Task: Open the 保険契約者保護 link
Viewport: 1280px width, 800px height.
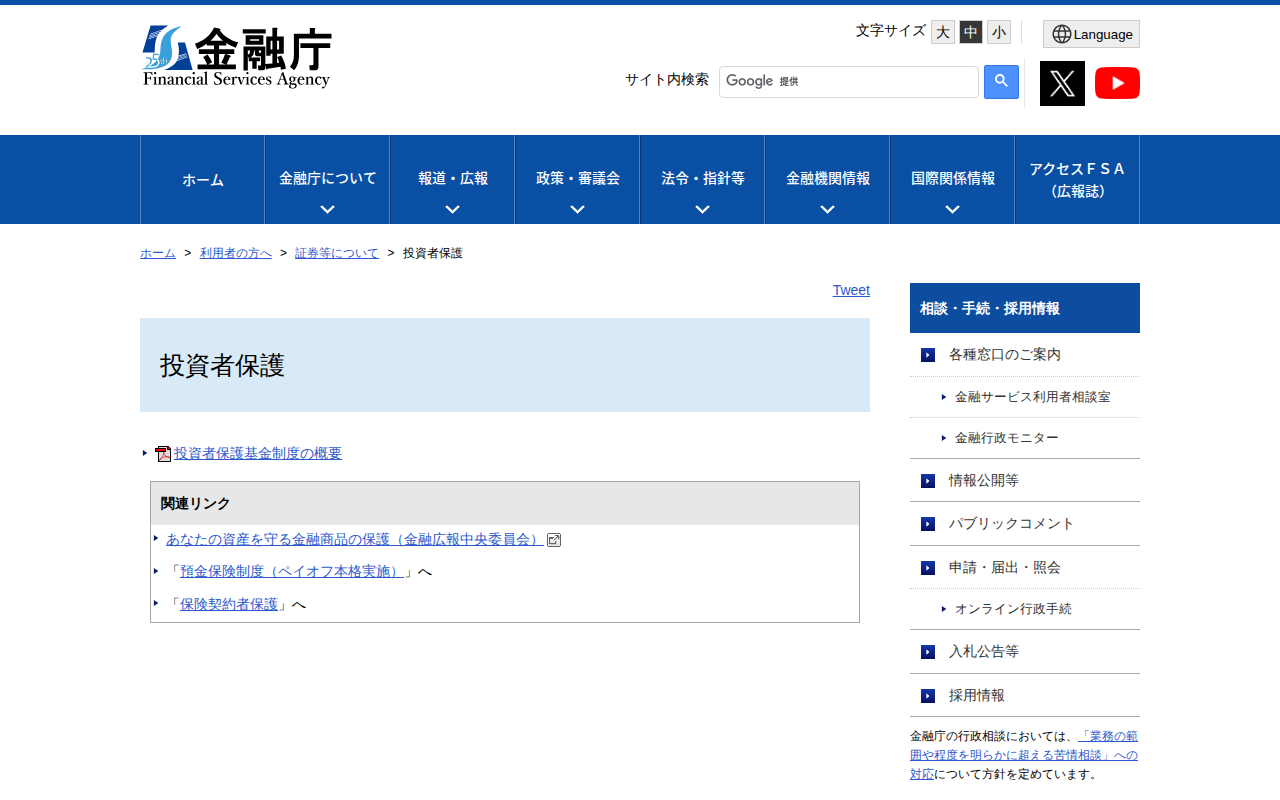Action: tap(229, 604)
